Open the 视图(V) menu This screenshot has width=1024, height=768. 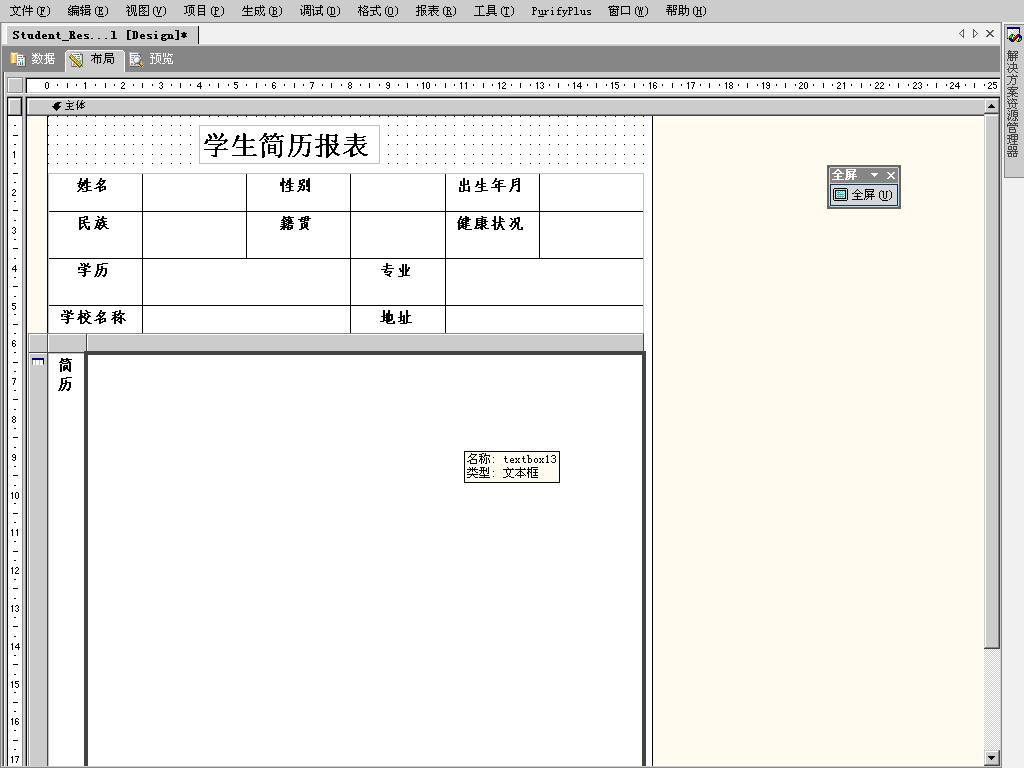click(x=146, y=11)
